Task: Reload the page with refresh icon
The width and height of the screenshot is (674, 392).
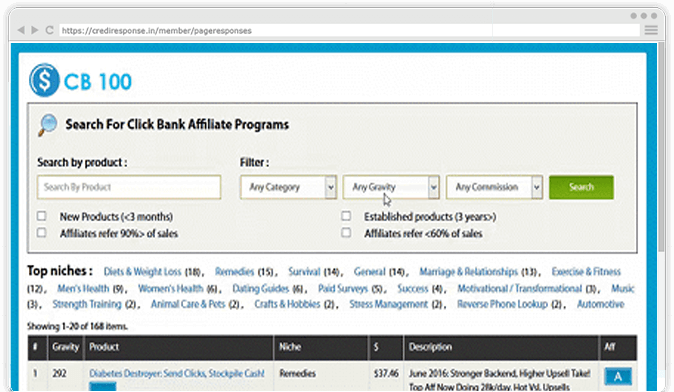Action: 49,30
